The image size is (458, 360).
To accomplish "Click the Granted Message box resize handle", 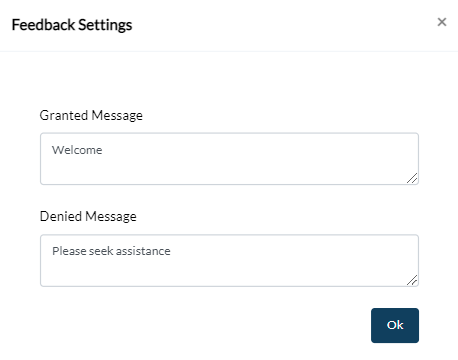I will (x=412, y=178).
